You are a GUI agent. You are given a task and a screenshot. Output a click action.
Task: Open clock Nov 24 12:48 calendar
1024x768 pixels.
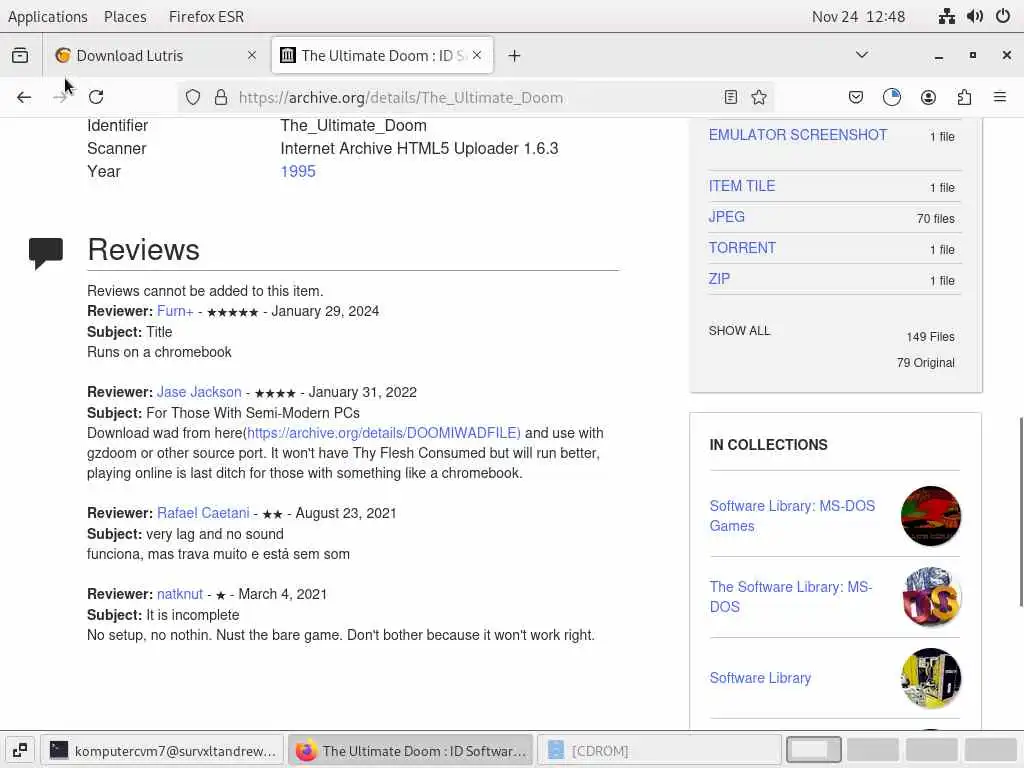858,16
